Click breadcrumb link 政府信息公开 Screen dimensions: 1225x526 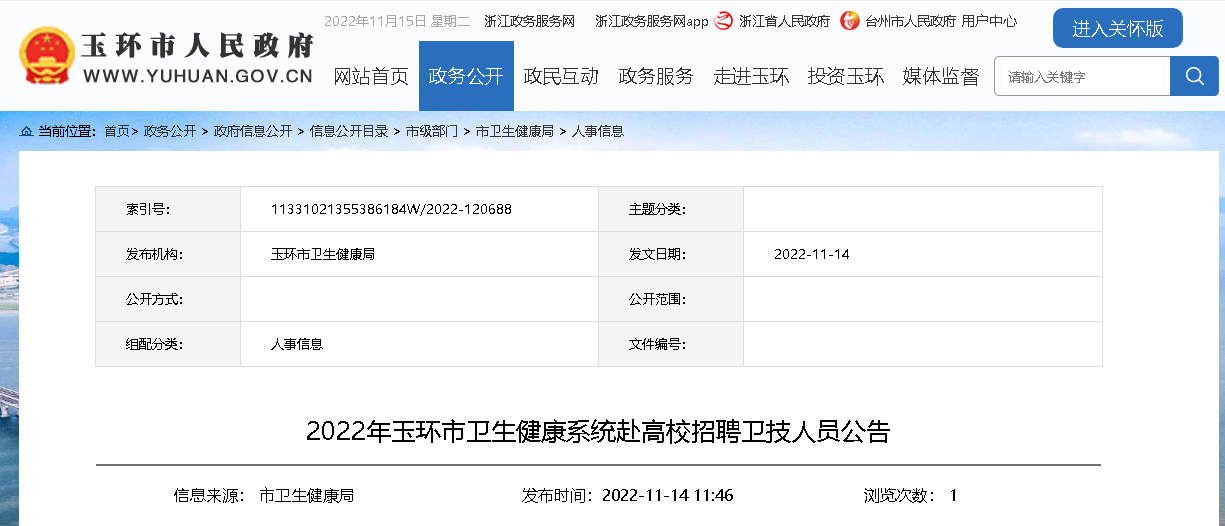point(253,131)
